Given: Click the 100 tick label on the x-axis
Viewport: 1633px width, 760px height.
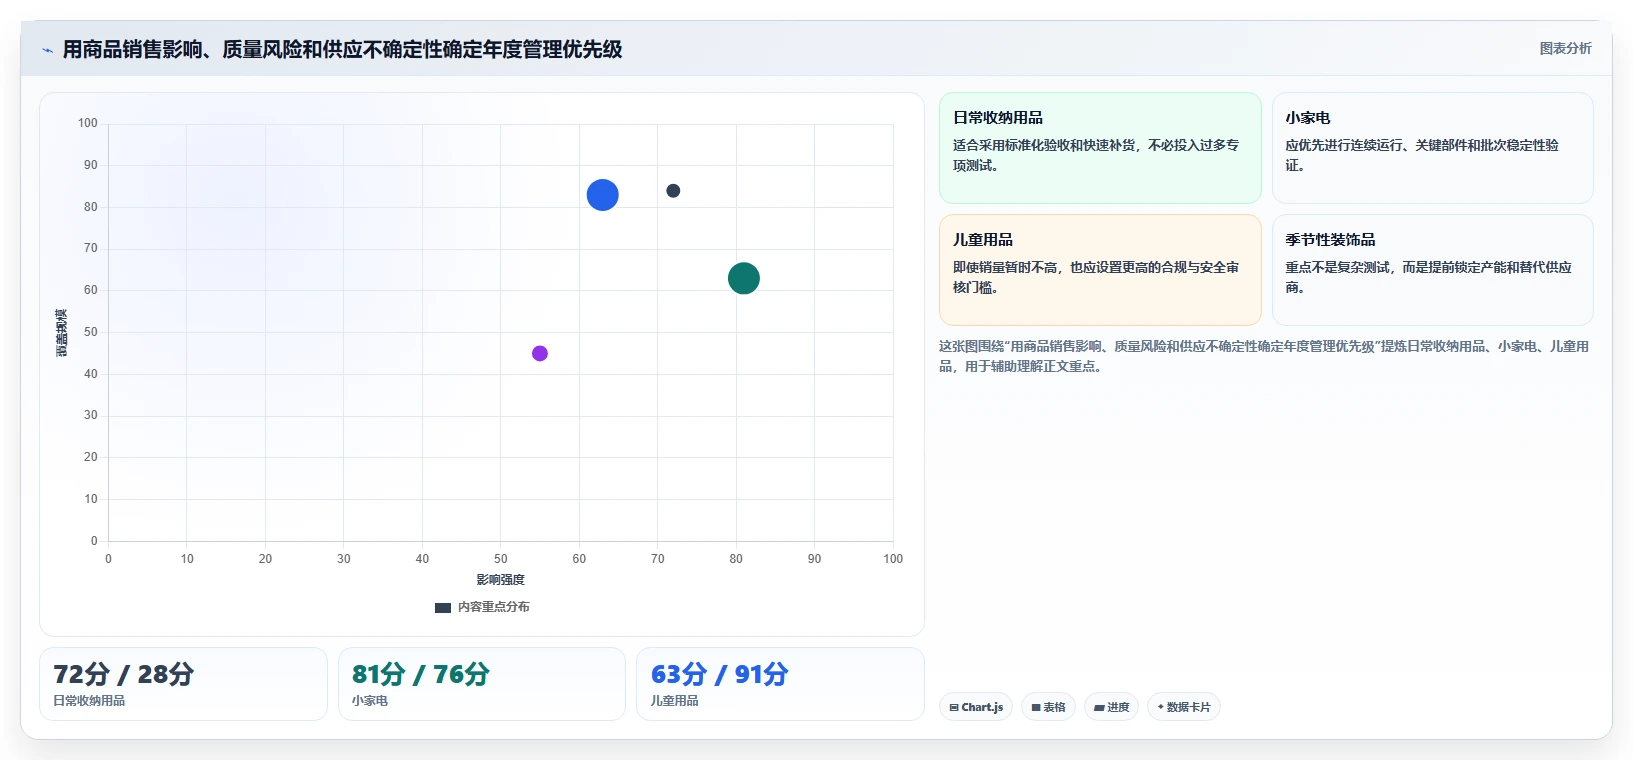Looking at the screenshot, I should [893, 559].
